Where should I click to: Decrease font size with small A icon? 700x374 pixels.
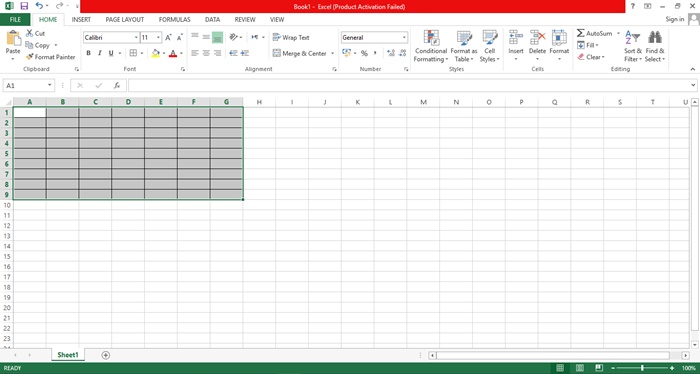point(179,37)
